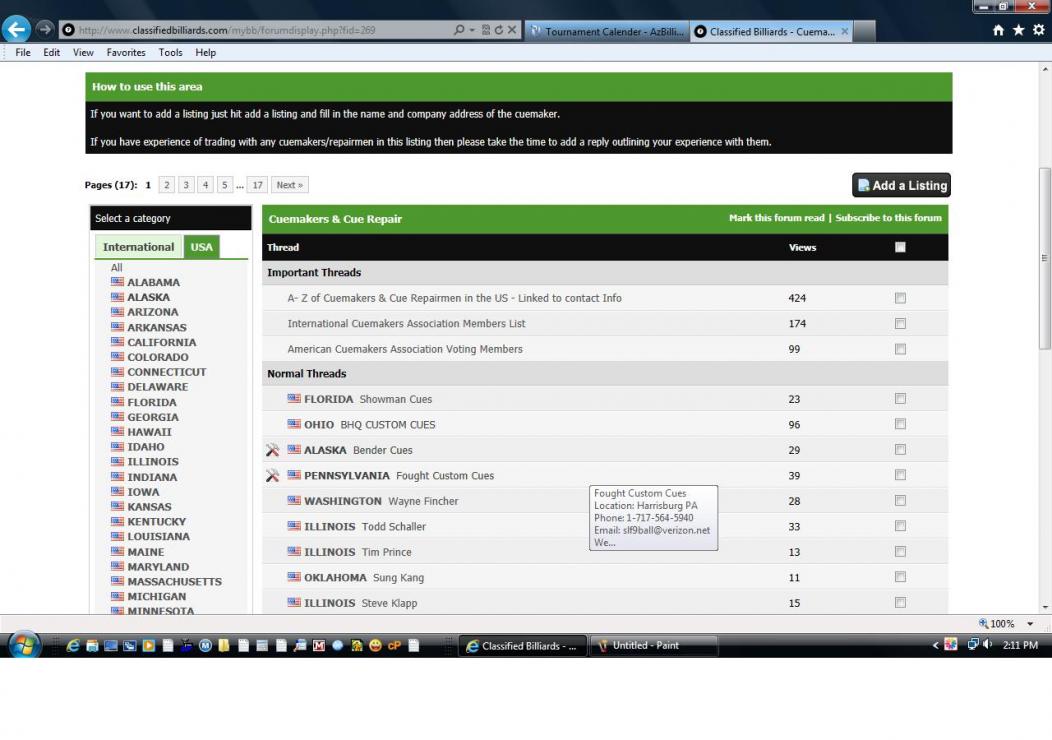Viewport: 1052px width, 740px height.
Task: Open browser Tools gear icon
Action: click(1039, 30)
